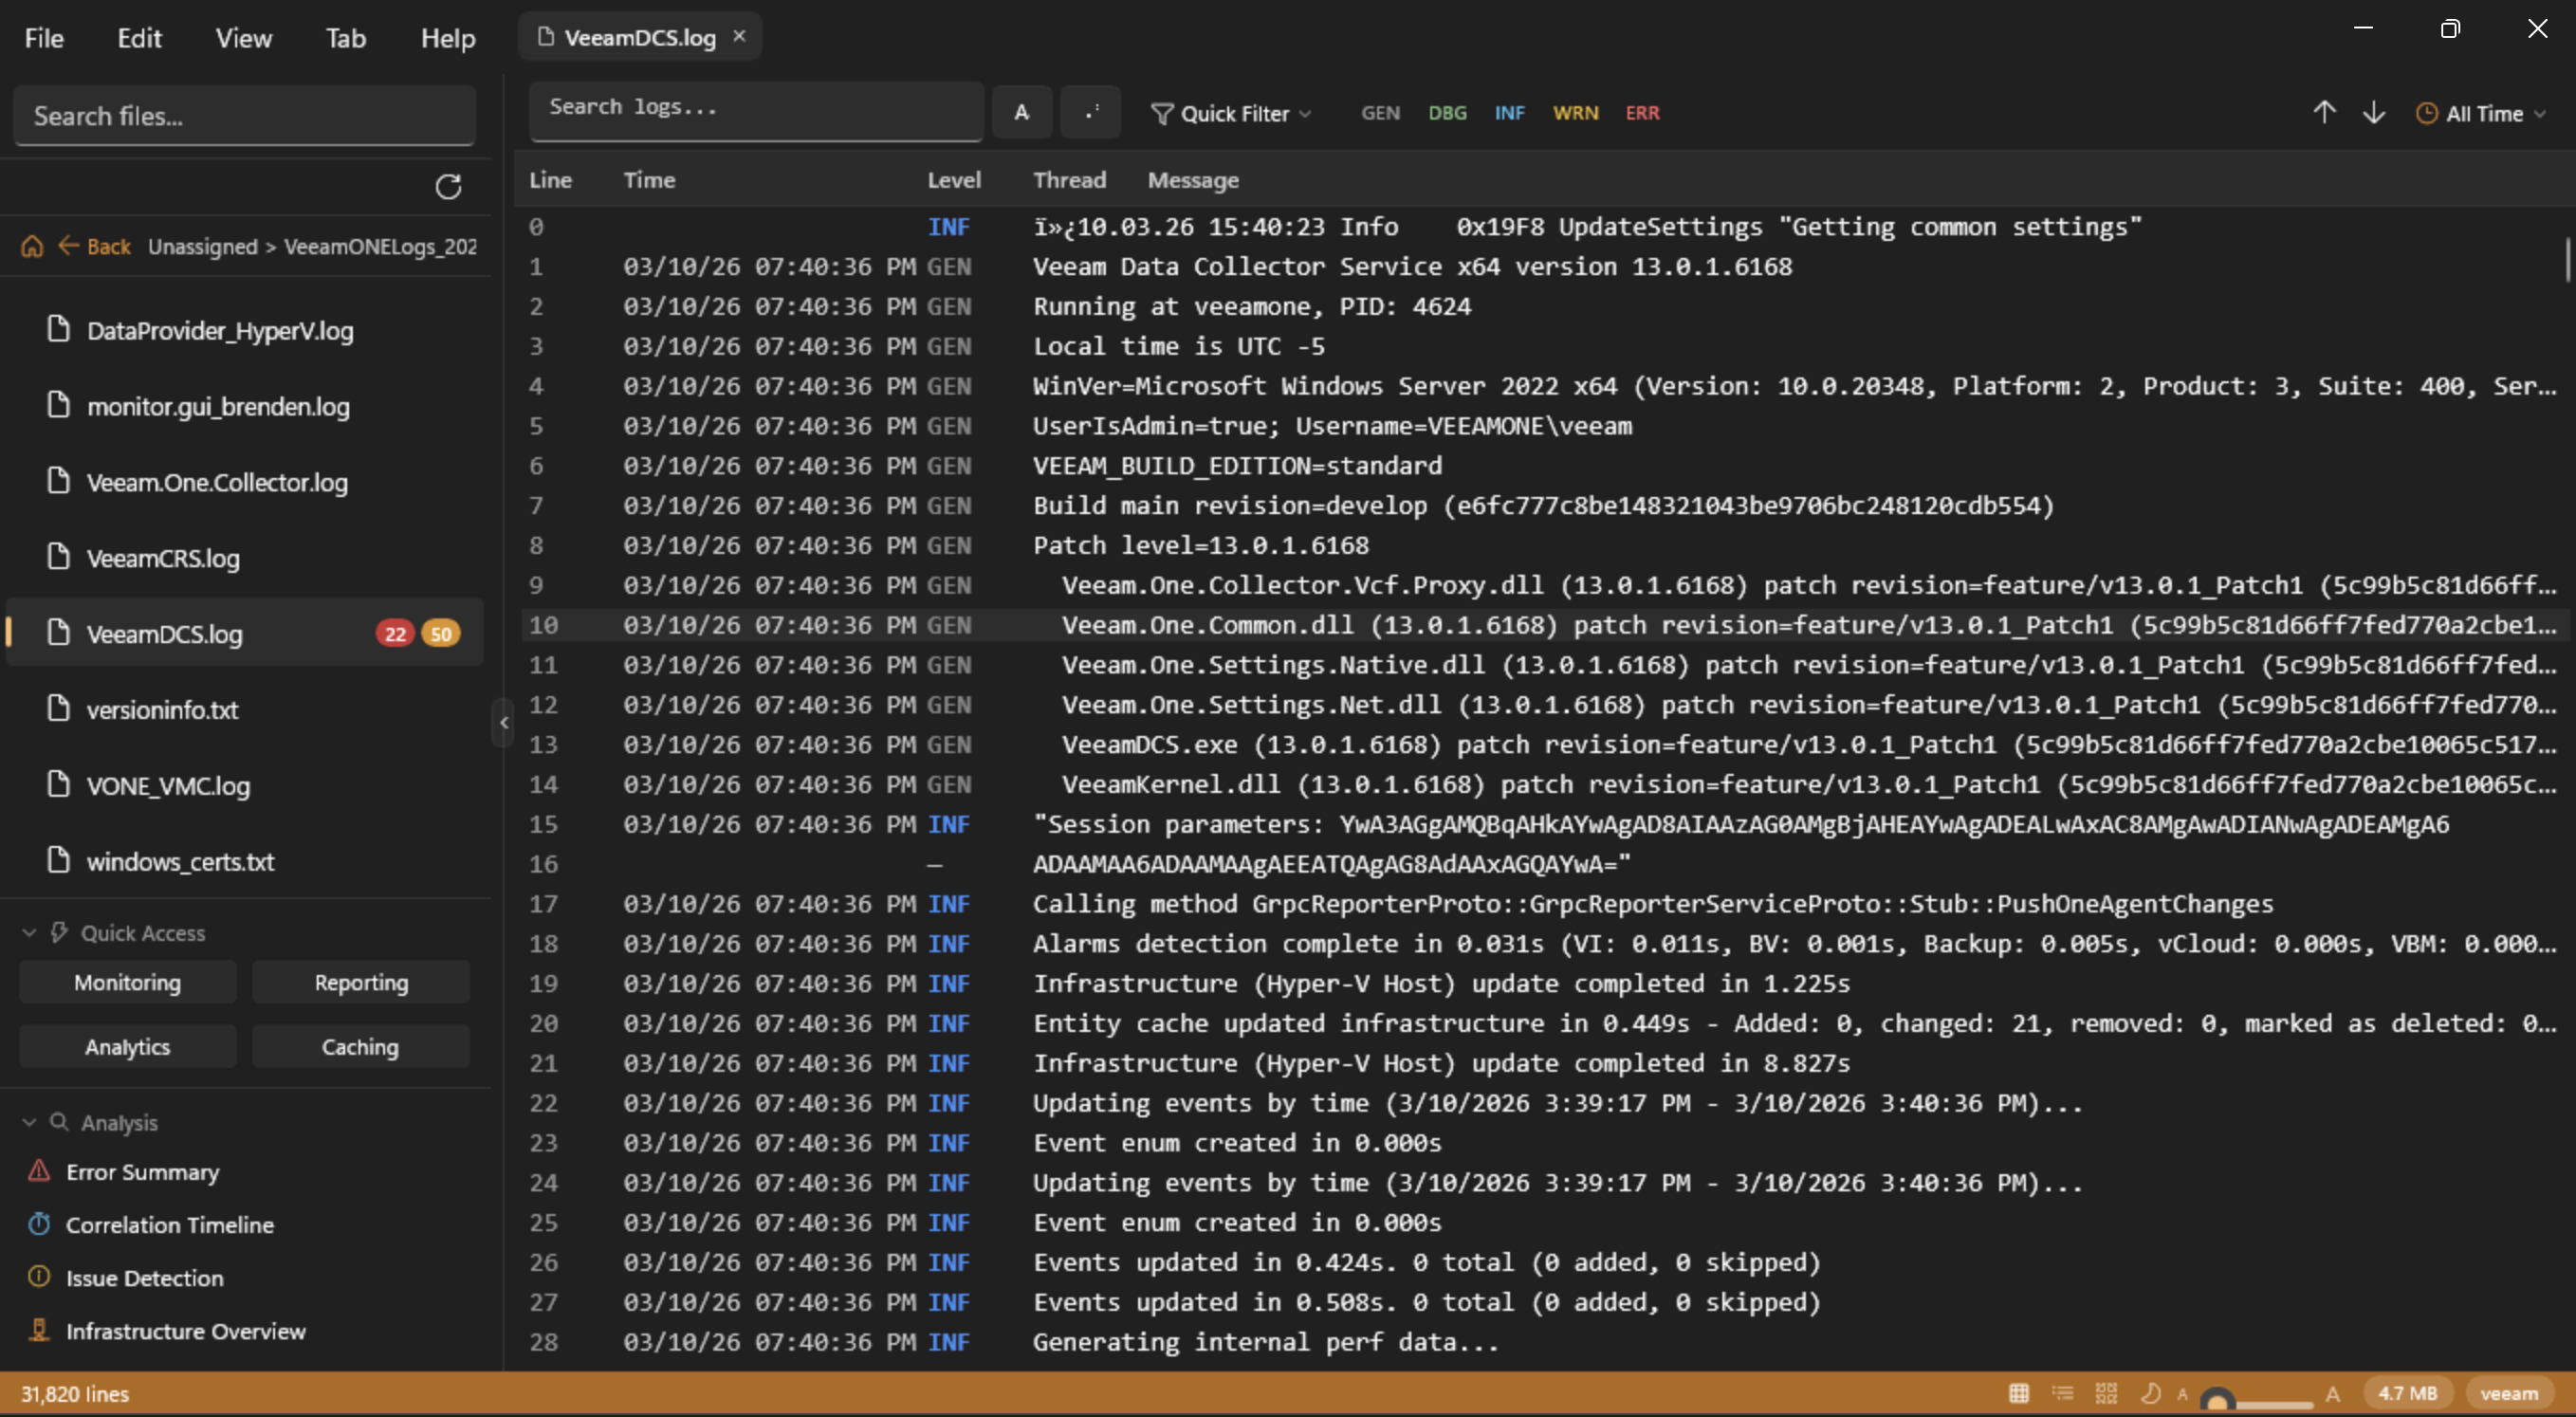Jump to previous match with up arrow

pyautogui.click(x=2324, y=112)
